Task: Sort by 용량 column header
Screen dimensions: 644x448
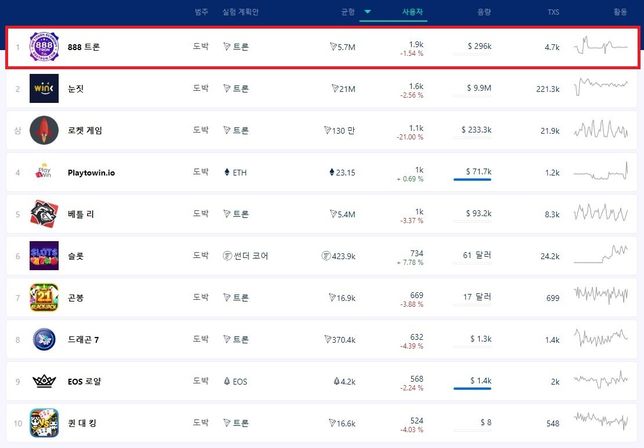Action: (x=482, y=13)
